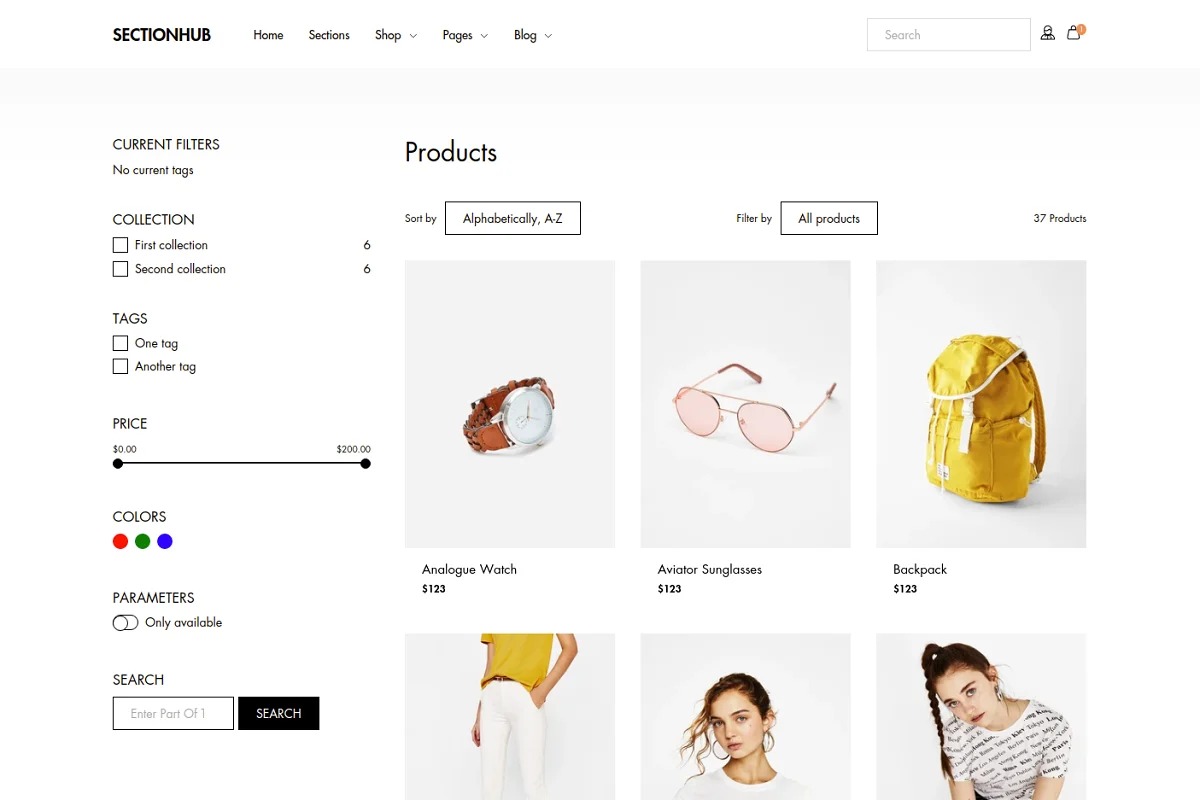The image size is (1200, 800).
Task: Check the Second collection checkbox
Action: [x=120, y=269]
